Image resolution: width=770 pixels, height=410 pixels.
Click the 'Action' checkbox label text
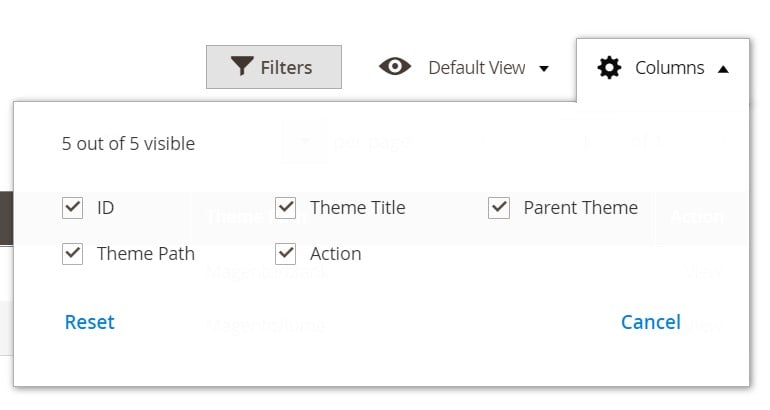click(335, 254)
